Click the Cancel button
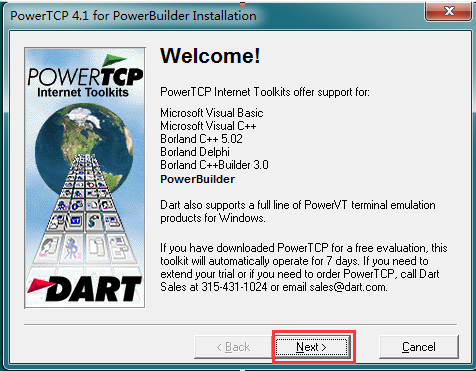This screenshot has height=371, width=476. 419,347
